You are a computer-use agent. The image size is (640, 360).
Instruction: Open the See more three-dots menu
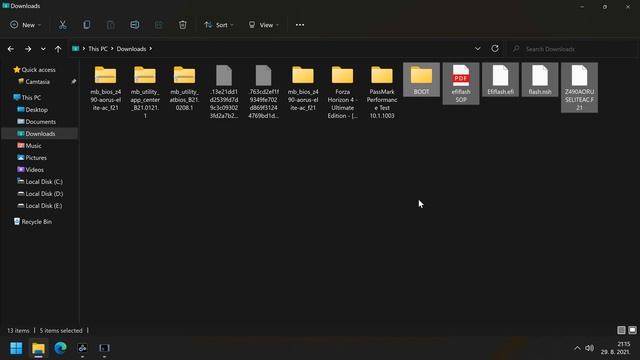point(300,25)
